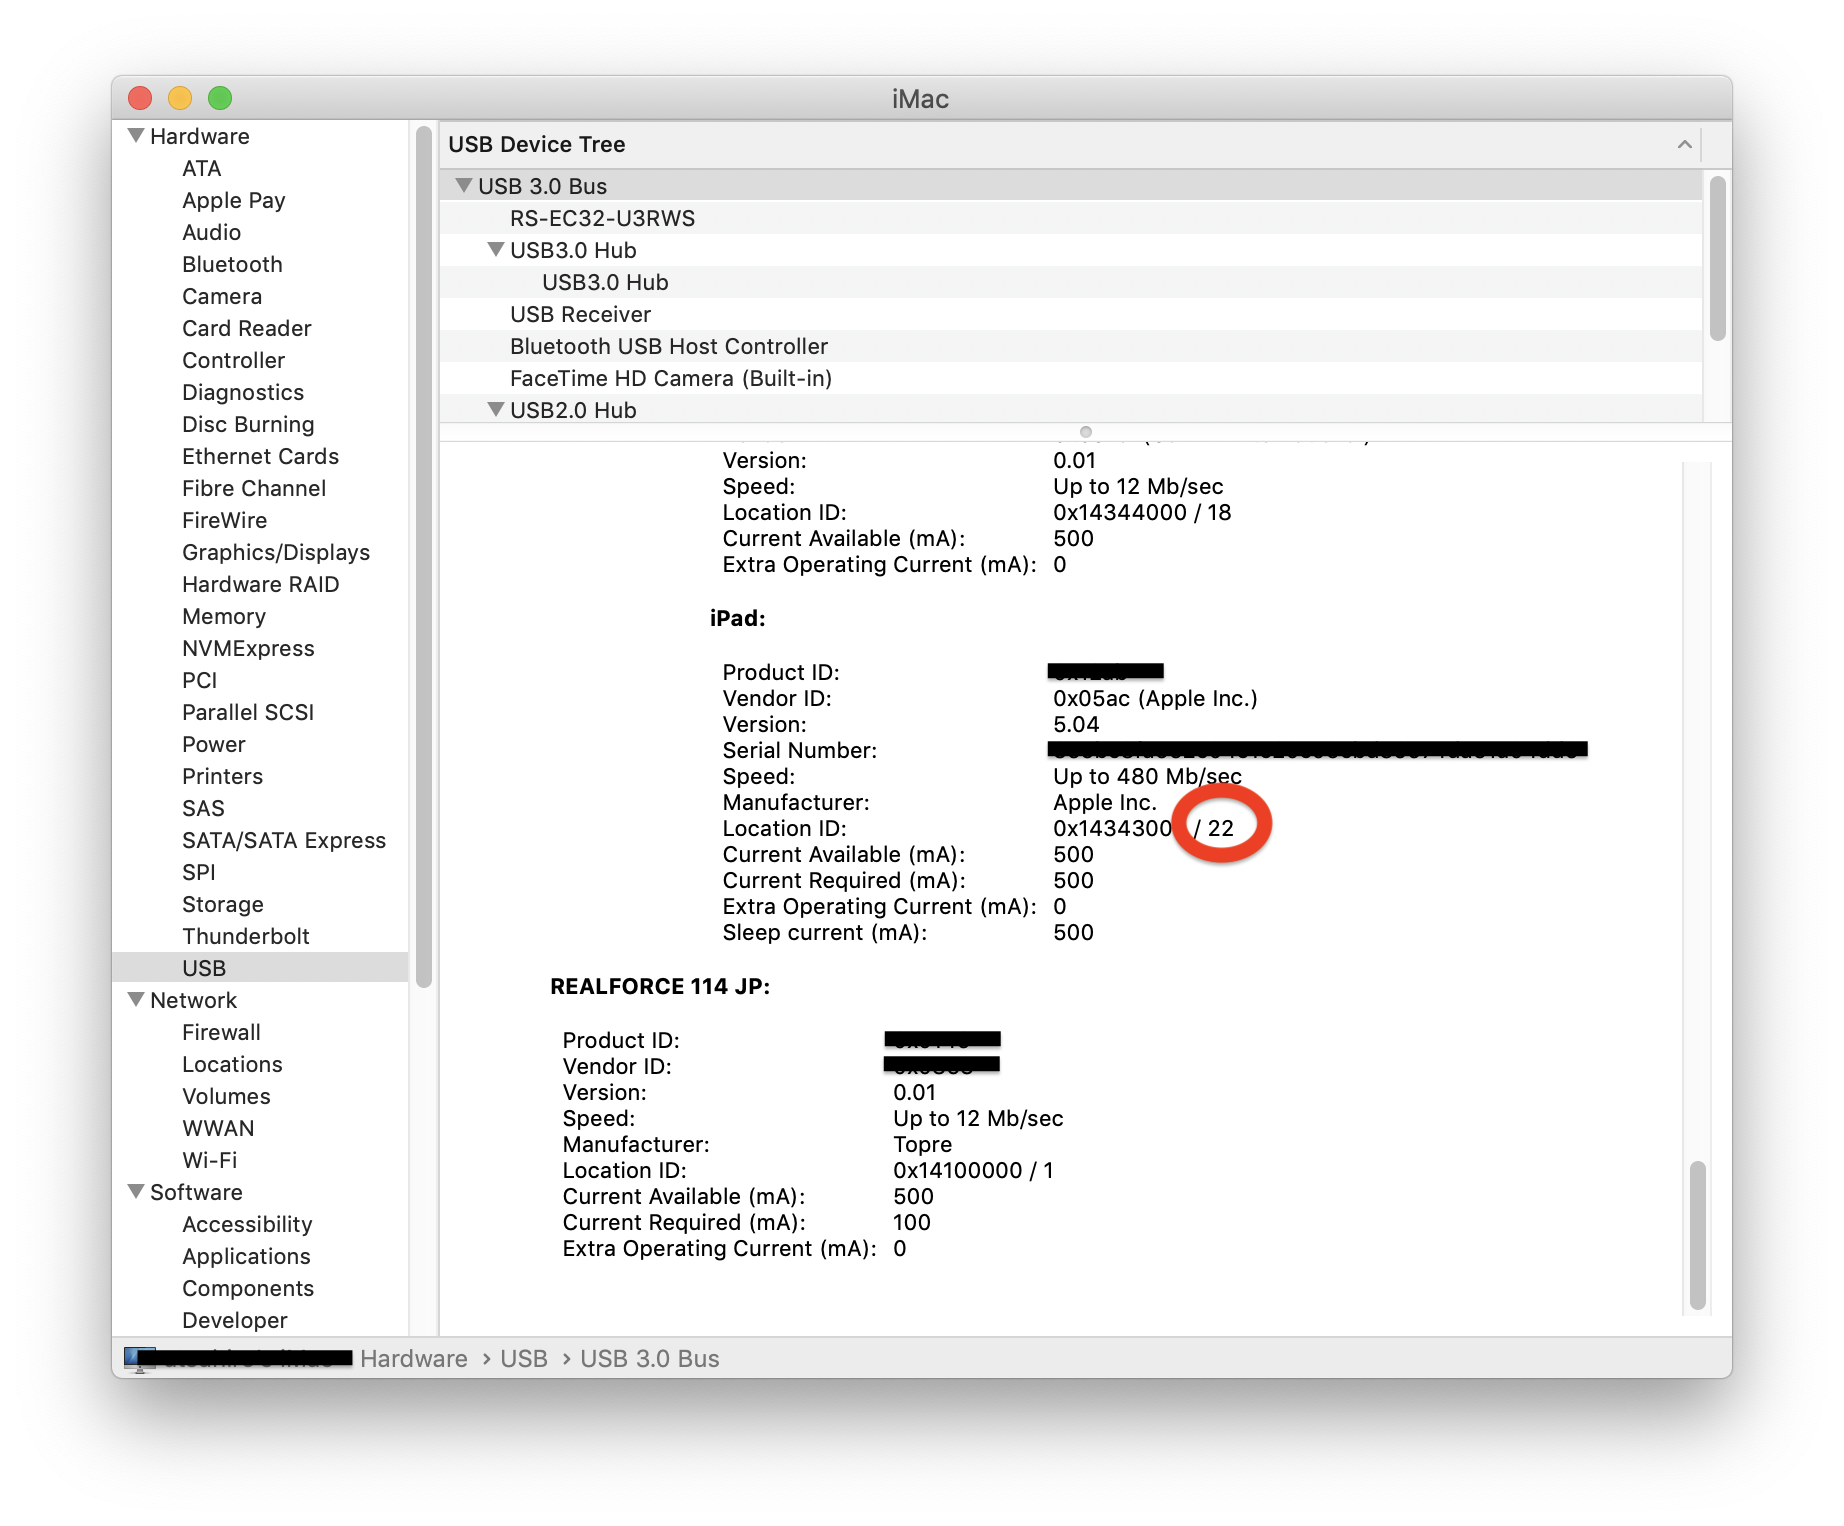This screenshot has width=1844, height=1526.
Task: Select Locations under Network
Action: 232,1064
